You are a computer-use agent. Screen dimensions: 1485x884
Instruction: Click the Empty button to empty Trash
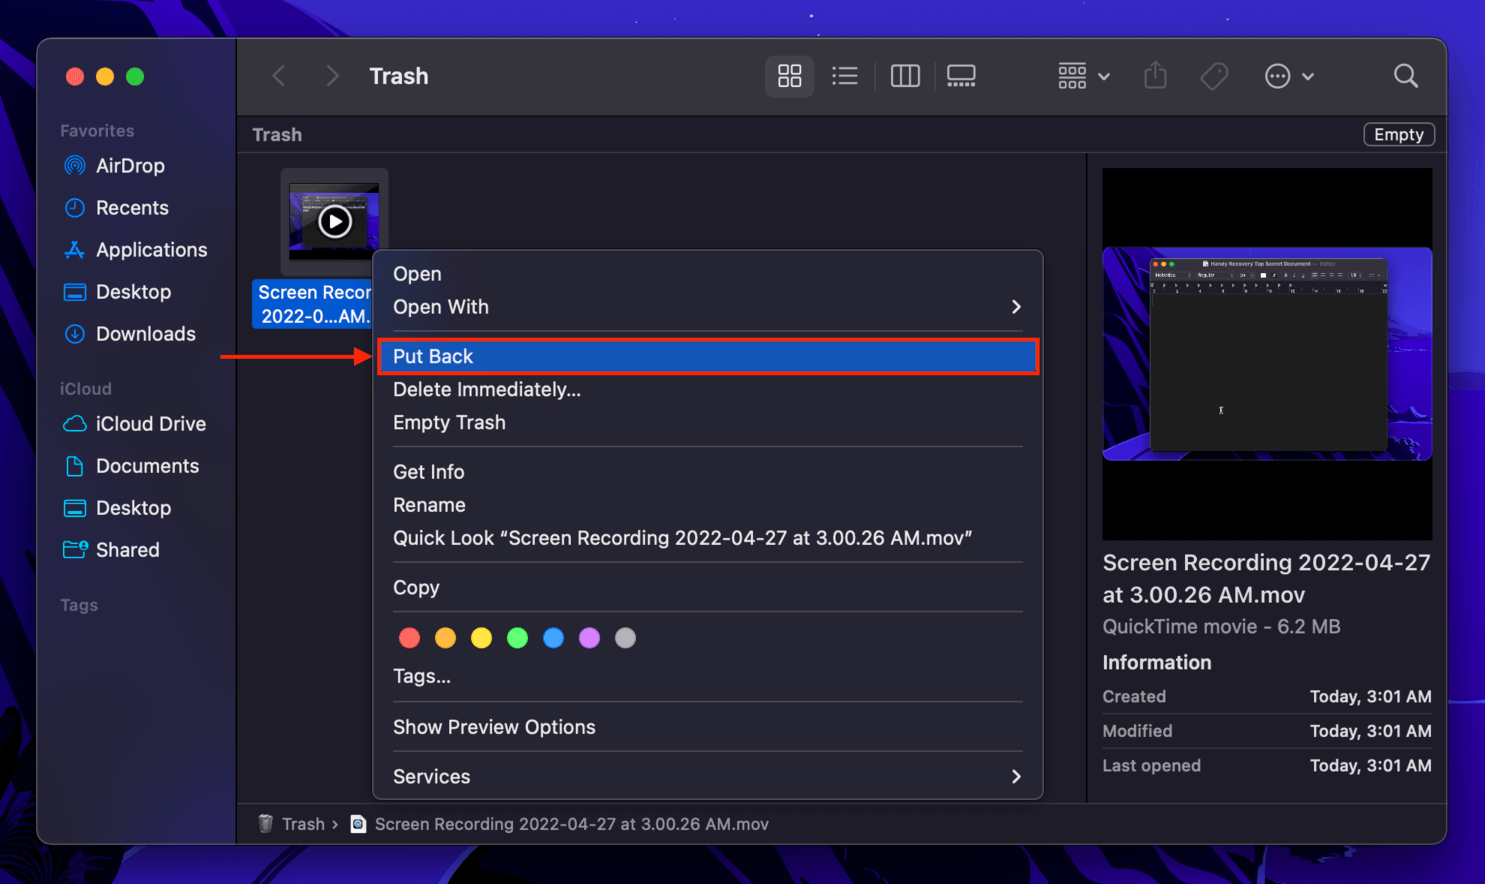pyautogui.click(x=1398, y=135)
